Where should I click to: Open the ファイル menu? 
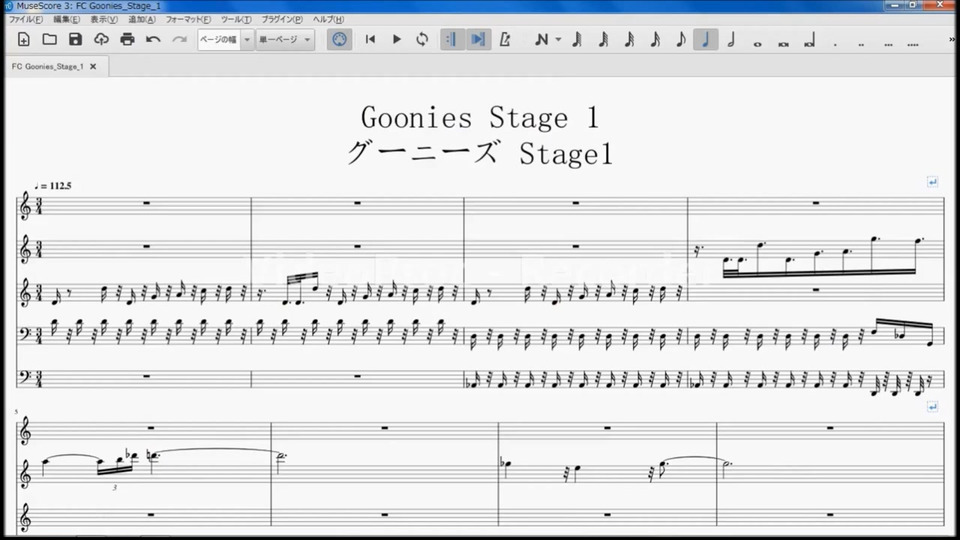click(x=25, y=20)
